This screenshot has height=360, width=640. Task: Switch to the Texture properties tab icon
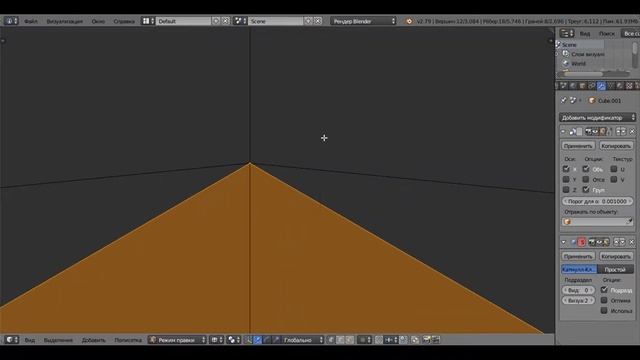pyautogui.click(x=629, y=86)
